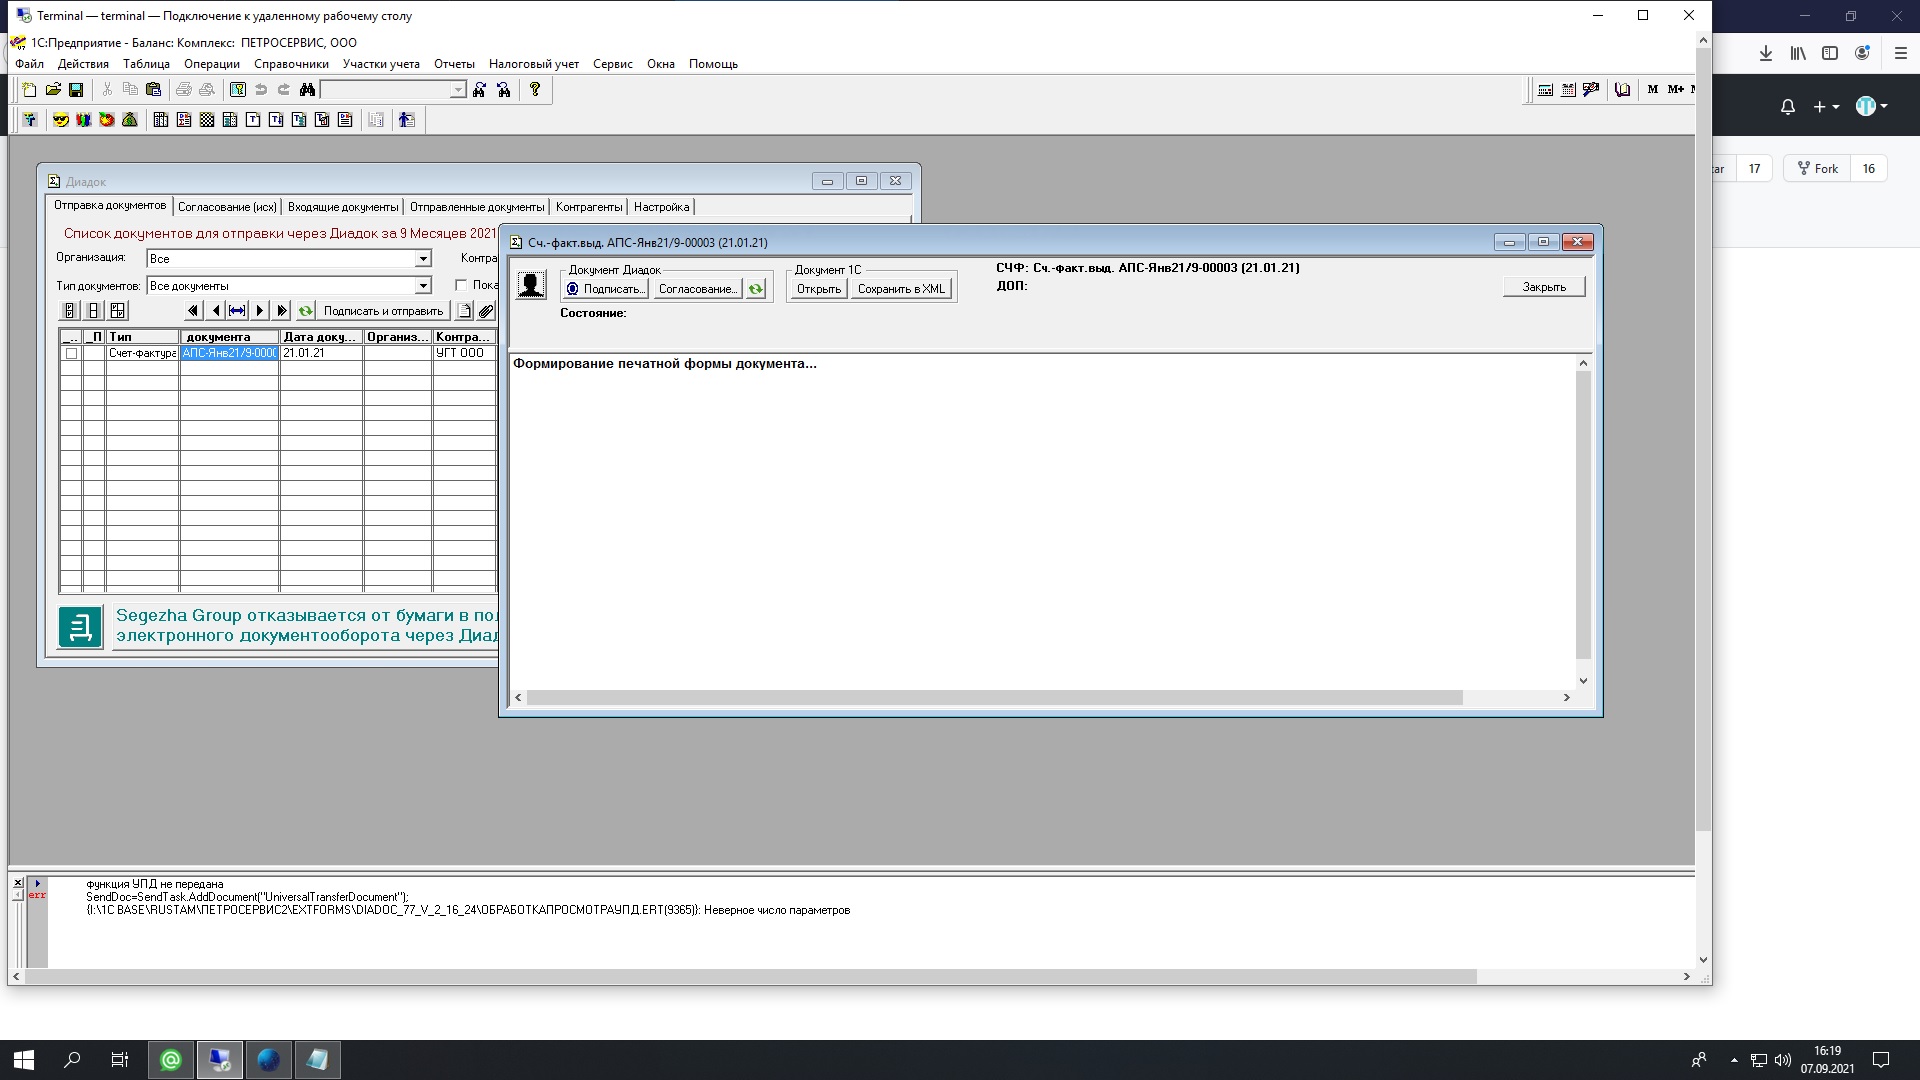Click the document window horizontal scrollbar

tap(994, 697)
